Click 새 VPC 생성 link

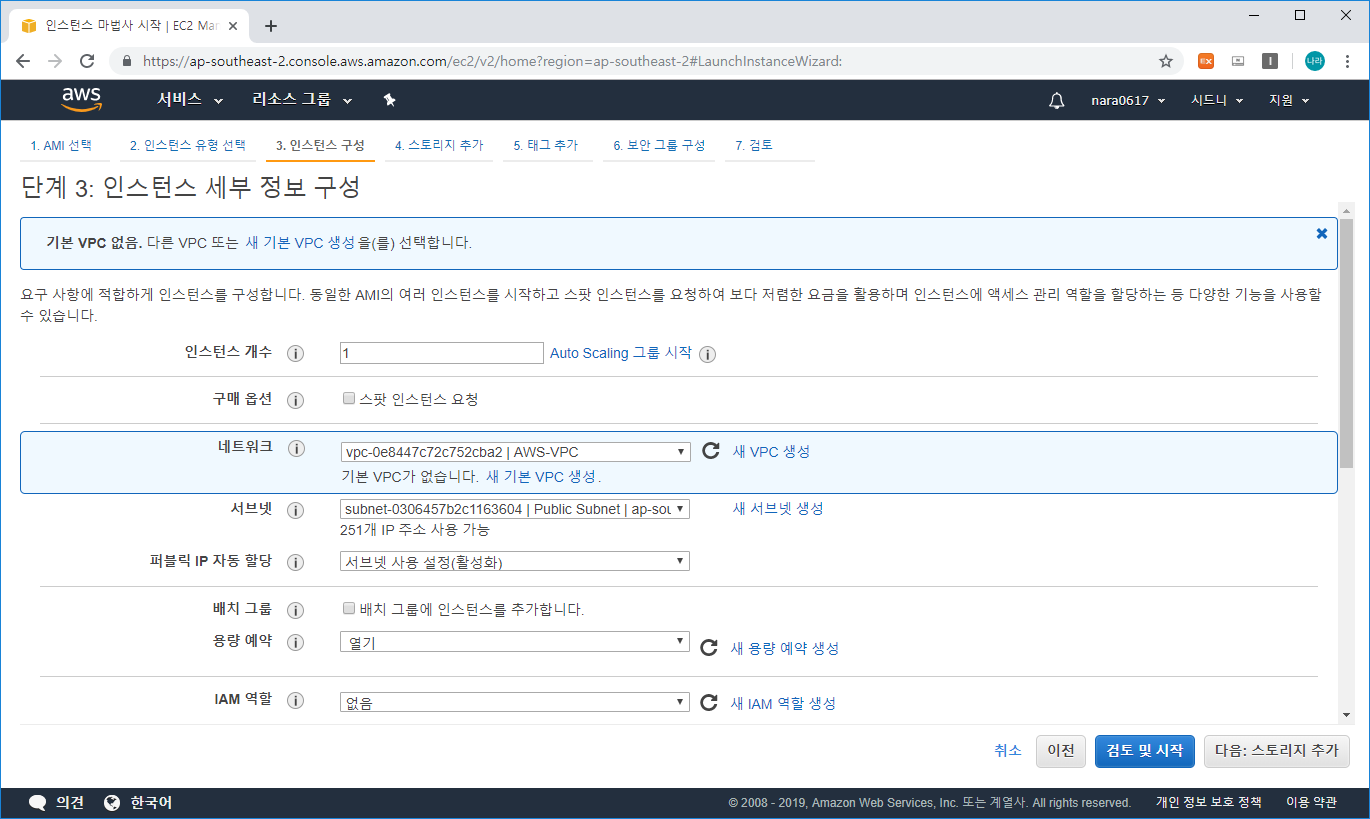(771, 451)
